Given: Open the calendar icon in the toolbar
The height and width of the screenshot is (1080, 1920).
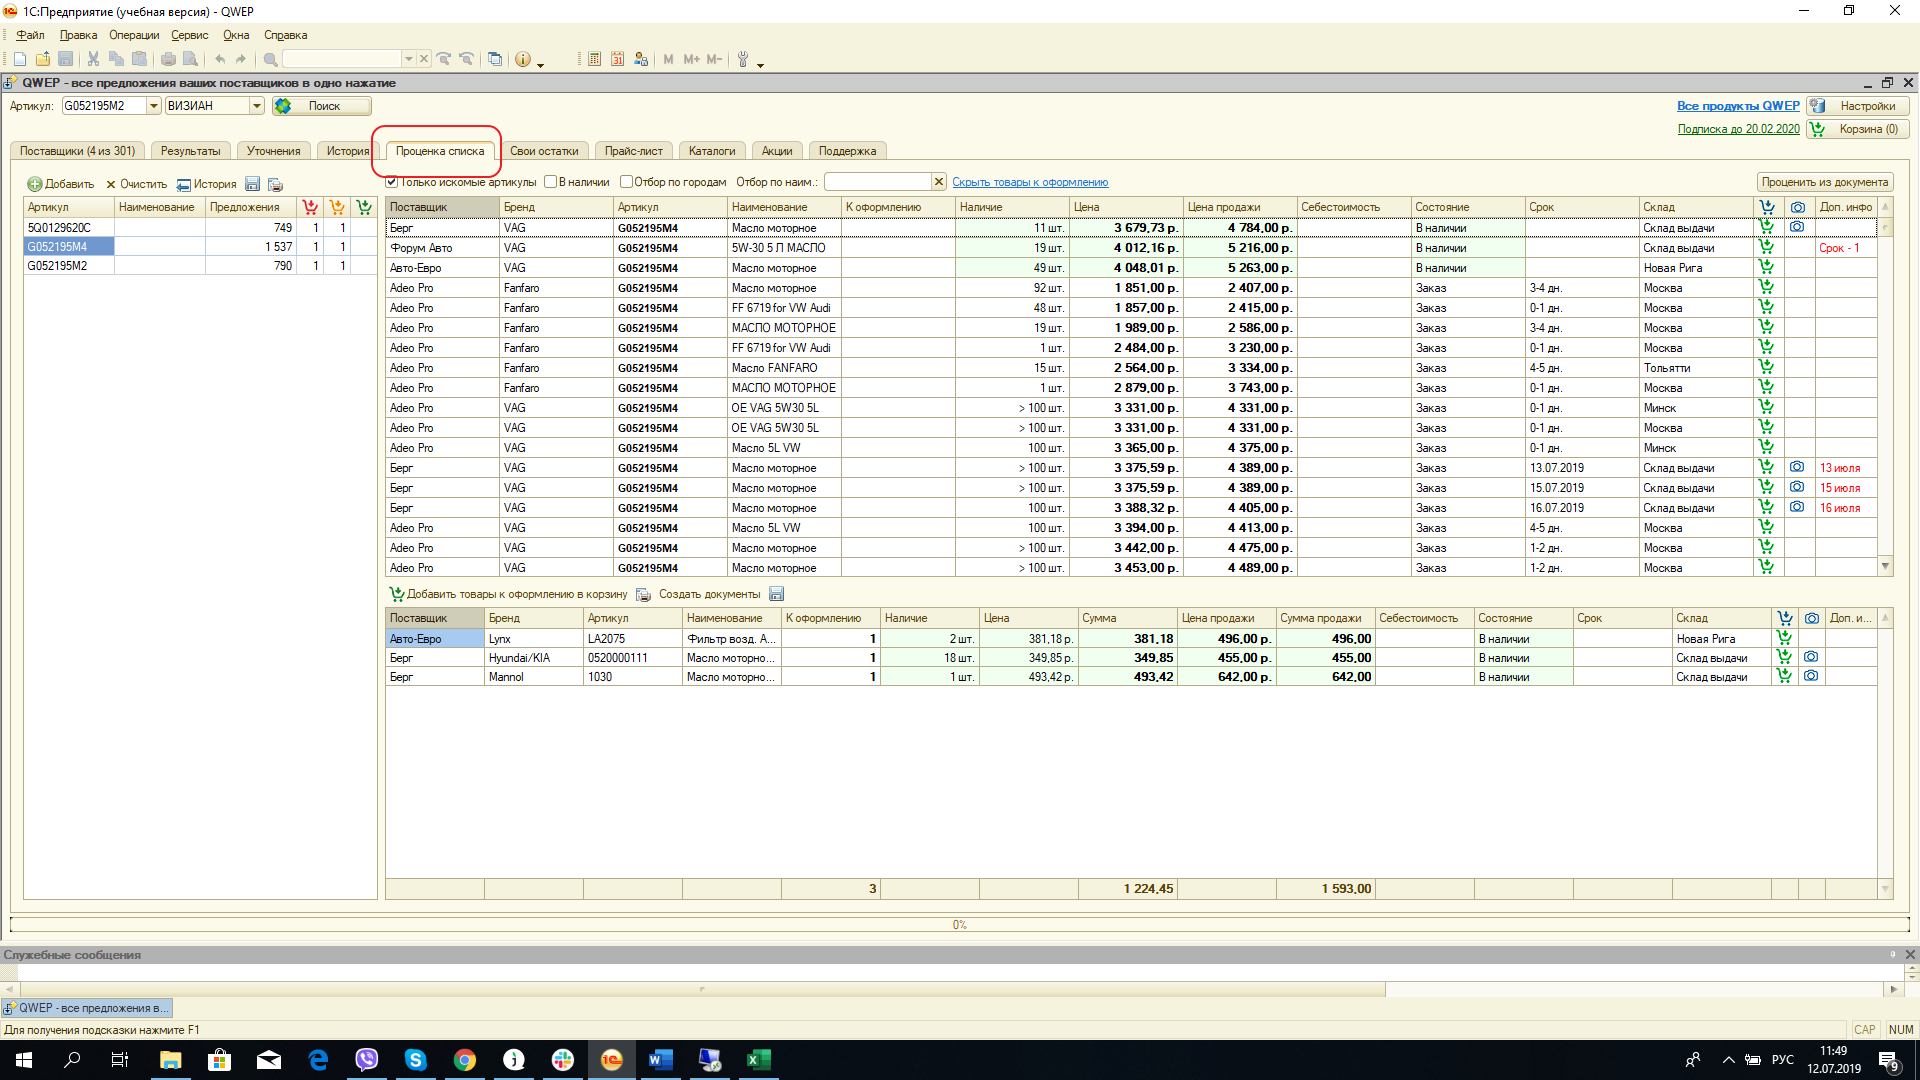Looking at the screenshot, I should pos(617,60).
